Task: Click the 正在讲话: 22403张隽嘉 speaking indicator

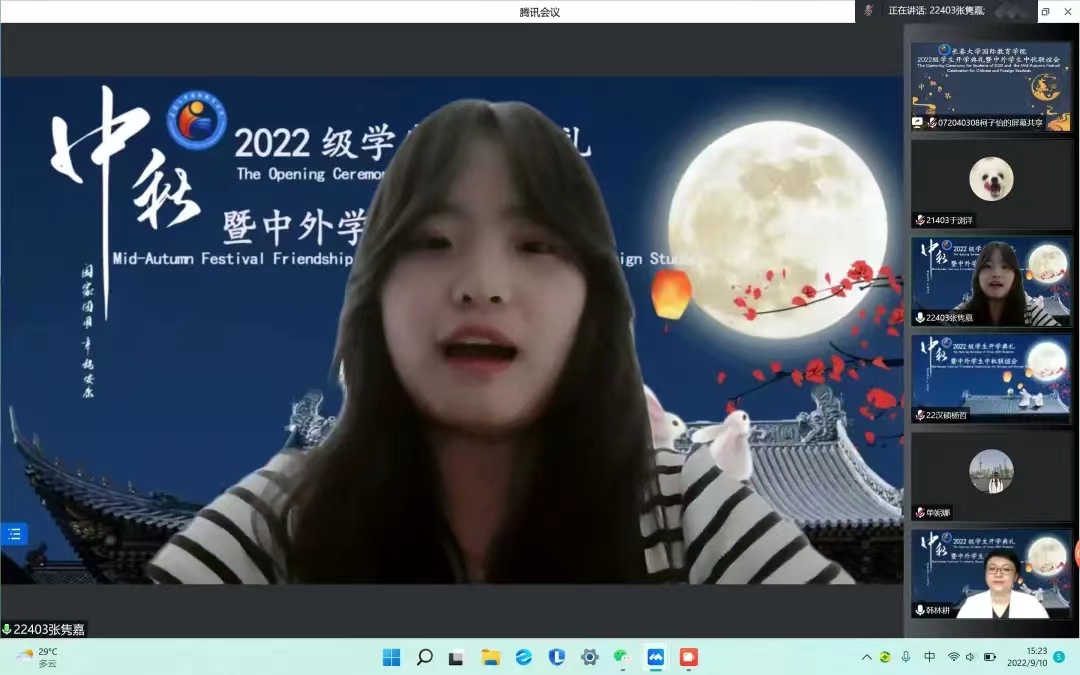Action: 936,10
